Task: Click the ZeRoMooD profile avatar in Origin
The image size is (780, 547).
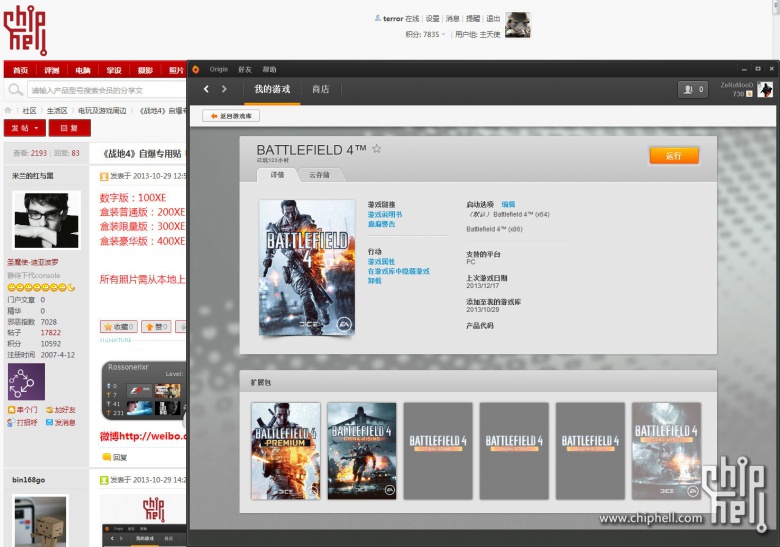Action: pos(765,90)
